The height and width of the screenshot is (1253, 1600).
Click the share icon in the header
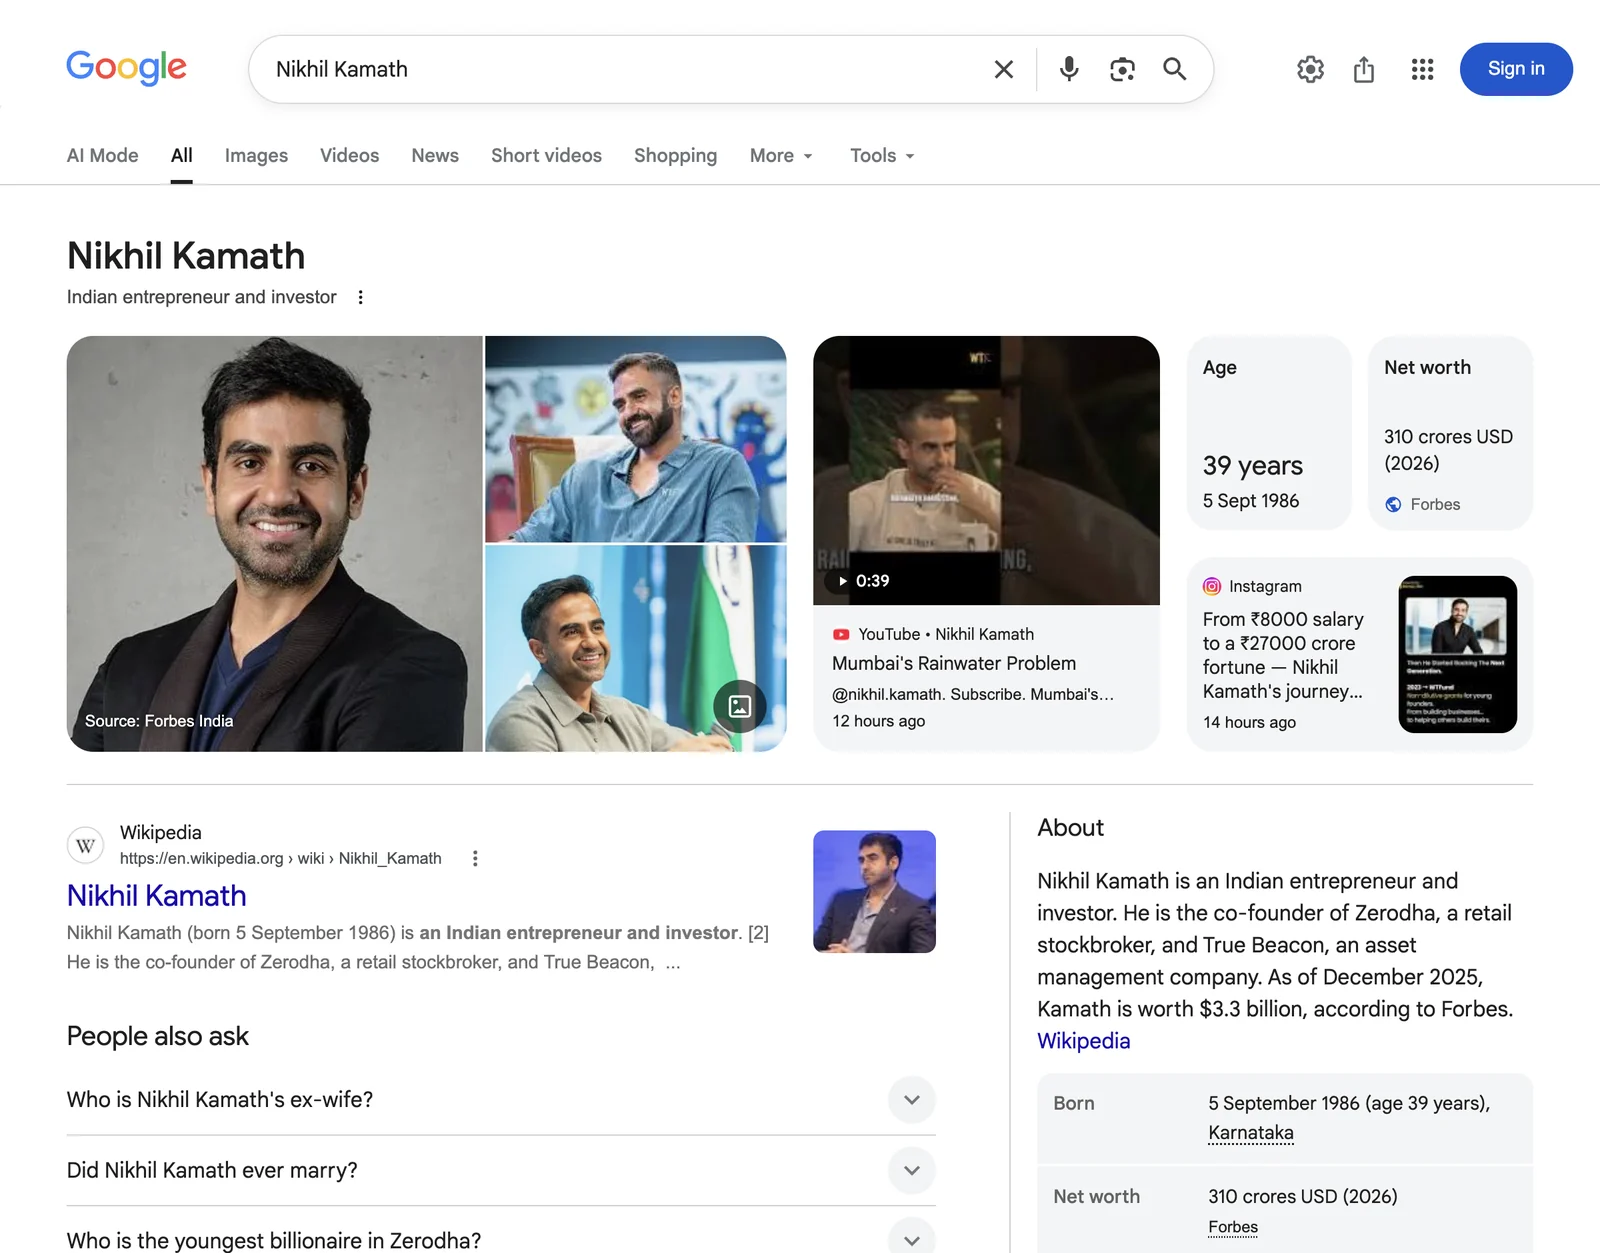click(1364, 69)
